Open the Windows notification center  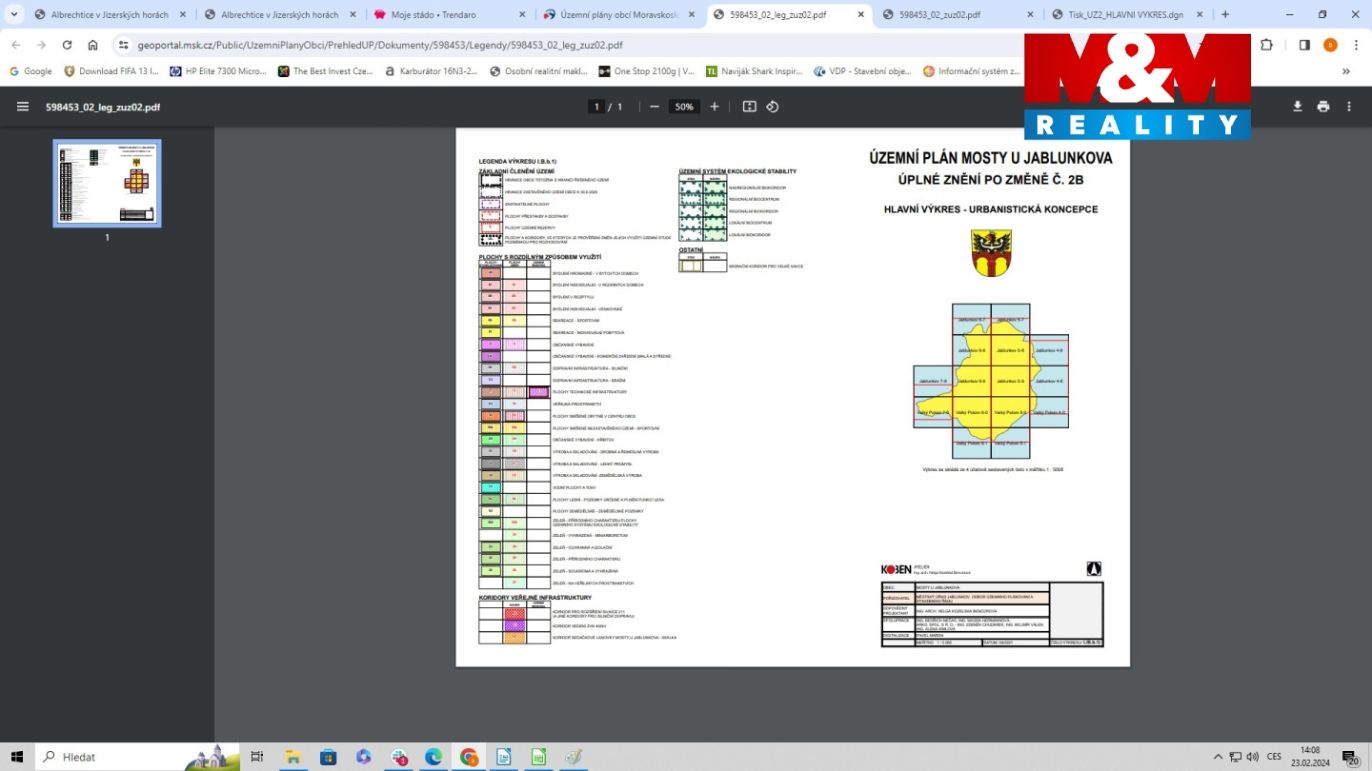1351,757
